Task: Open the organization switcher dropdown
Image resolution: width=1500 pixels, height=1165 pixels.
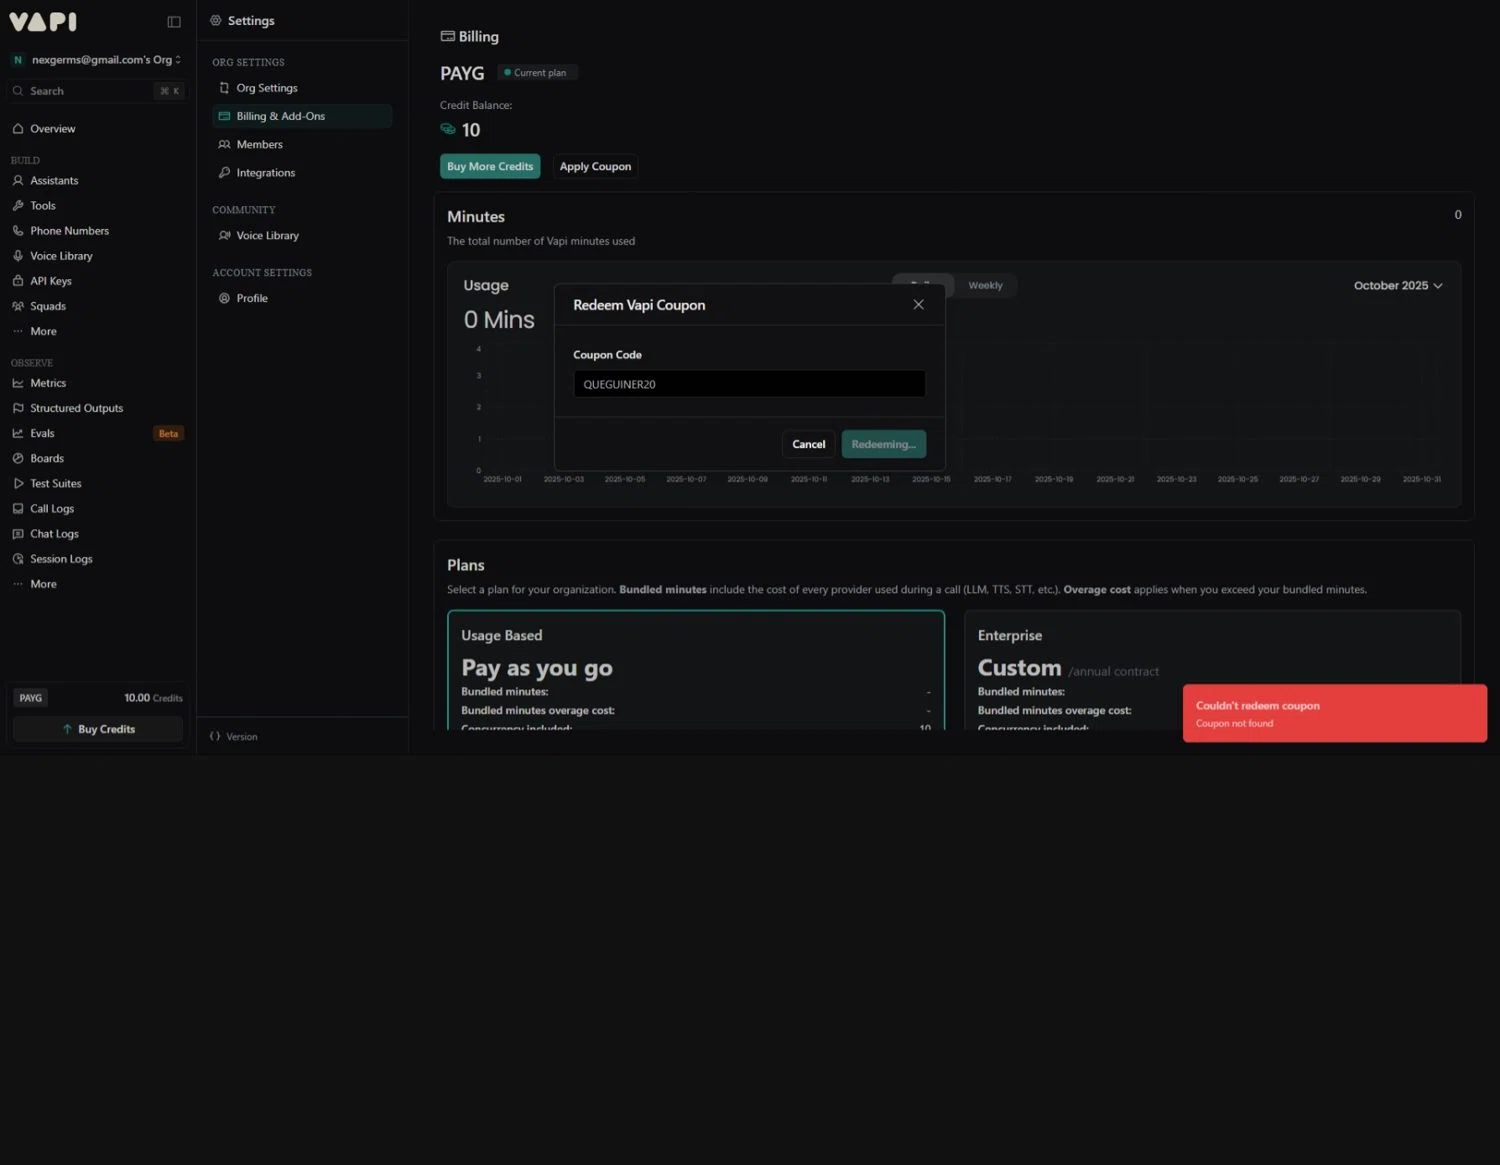Action: [97, 60]
